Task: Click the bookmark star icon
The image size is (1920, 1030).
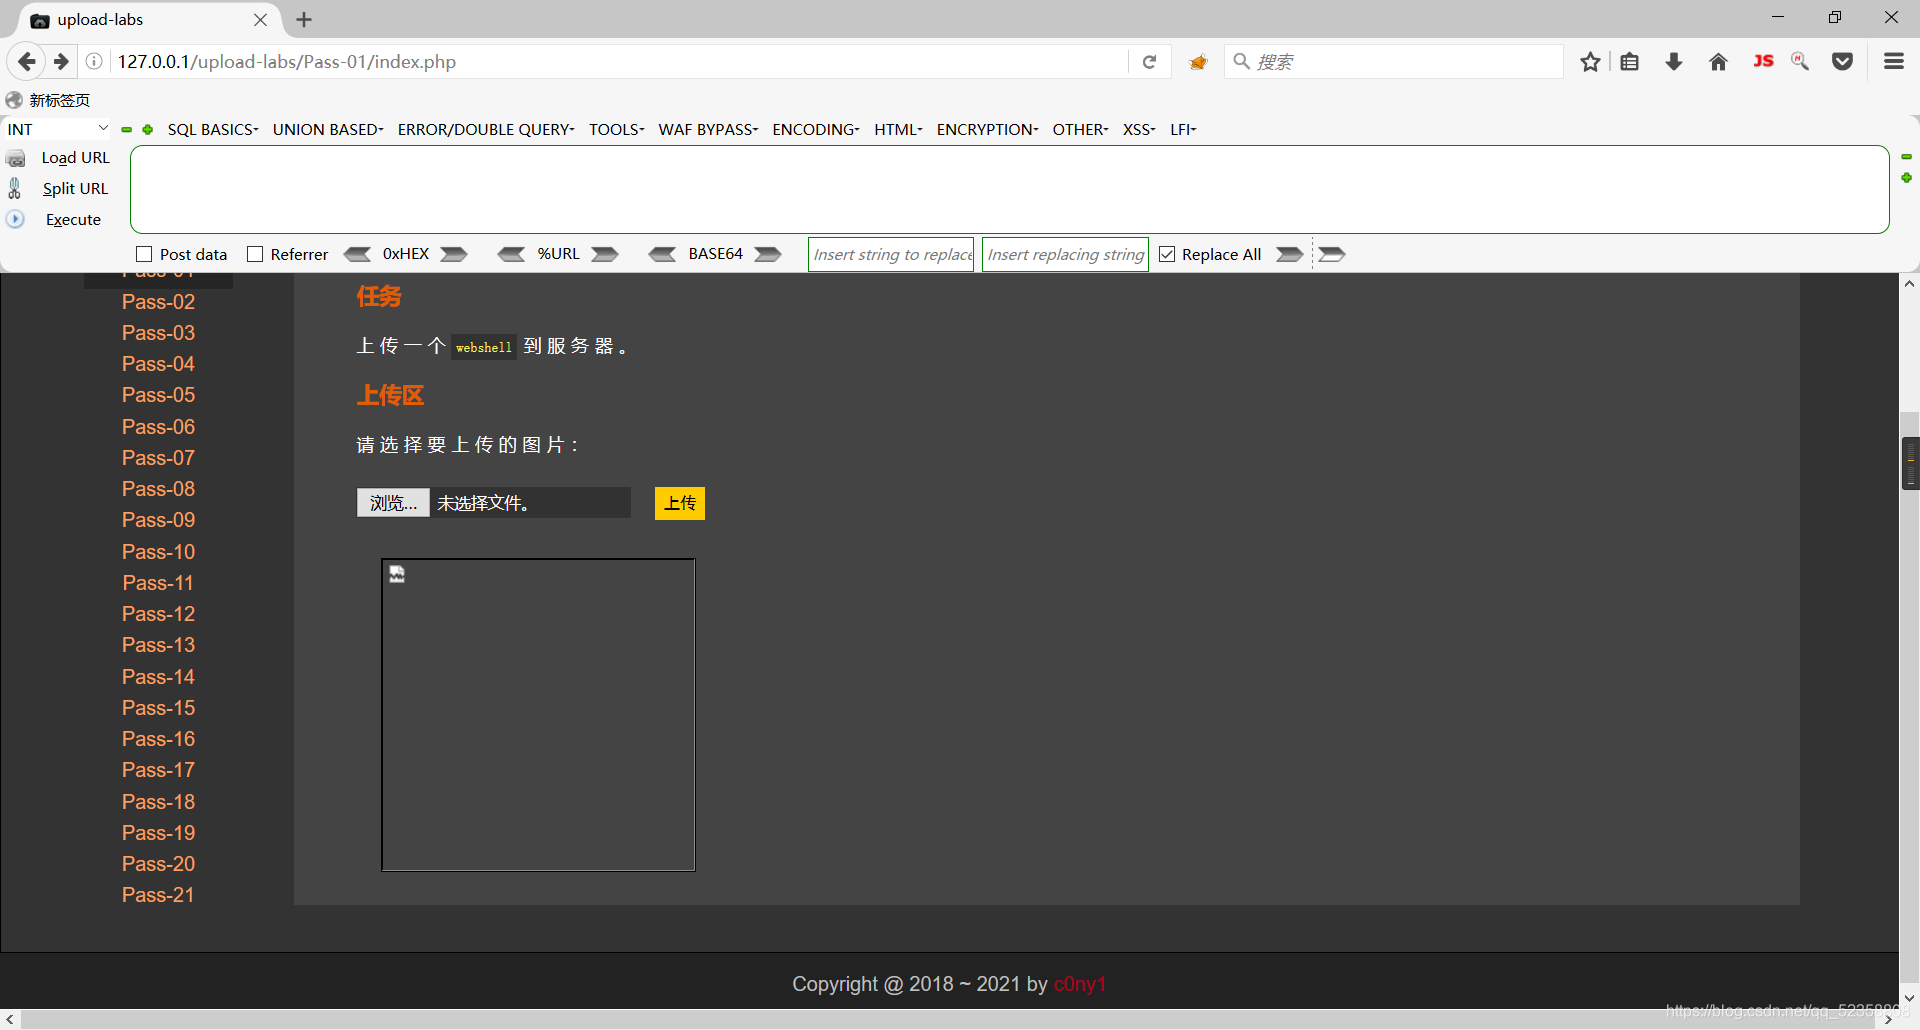Action: (1590, 62)
